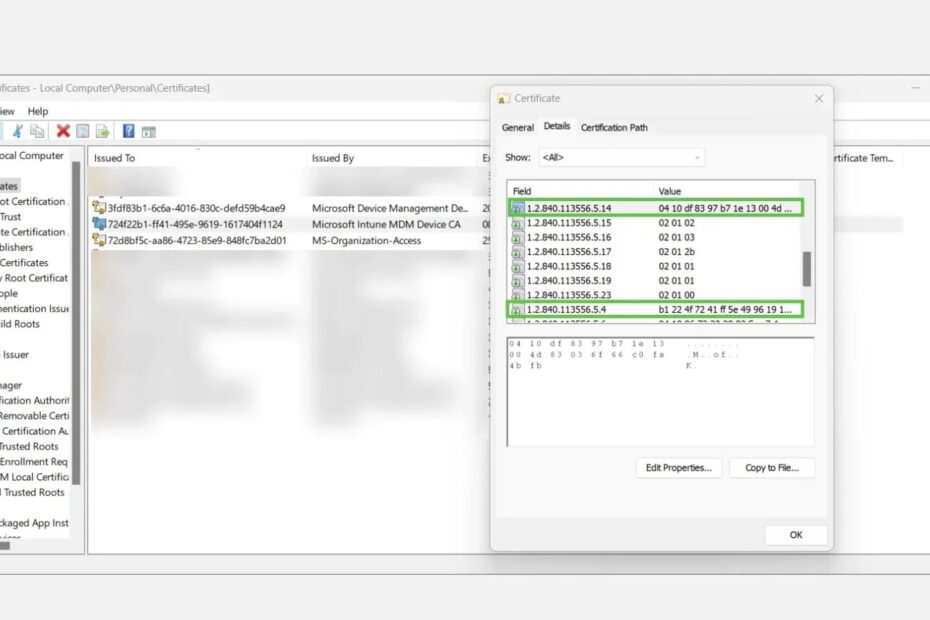Open the Help menu
The height and width of the screenshot is (620, 930).
point(38,111)
